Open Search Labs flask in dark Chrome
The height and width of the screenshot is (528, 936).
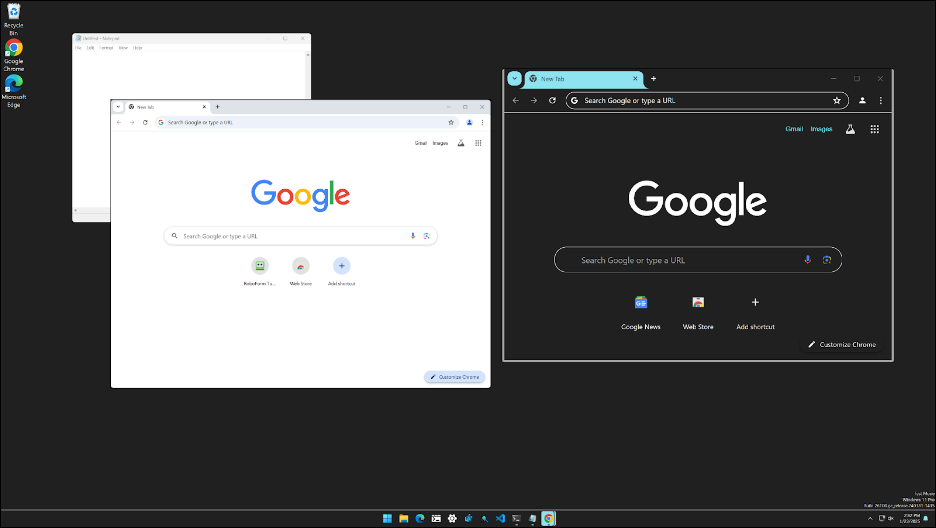(x=850, y=129)
